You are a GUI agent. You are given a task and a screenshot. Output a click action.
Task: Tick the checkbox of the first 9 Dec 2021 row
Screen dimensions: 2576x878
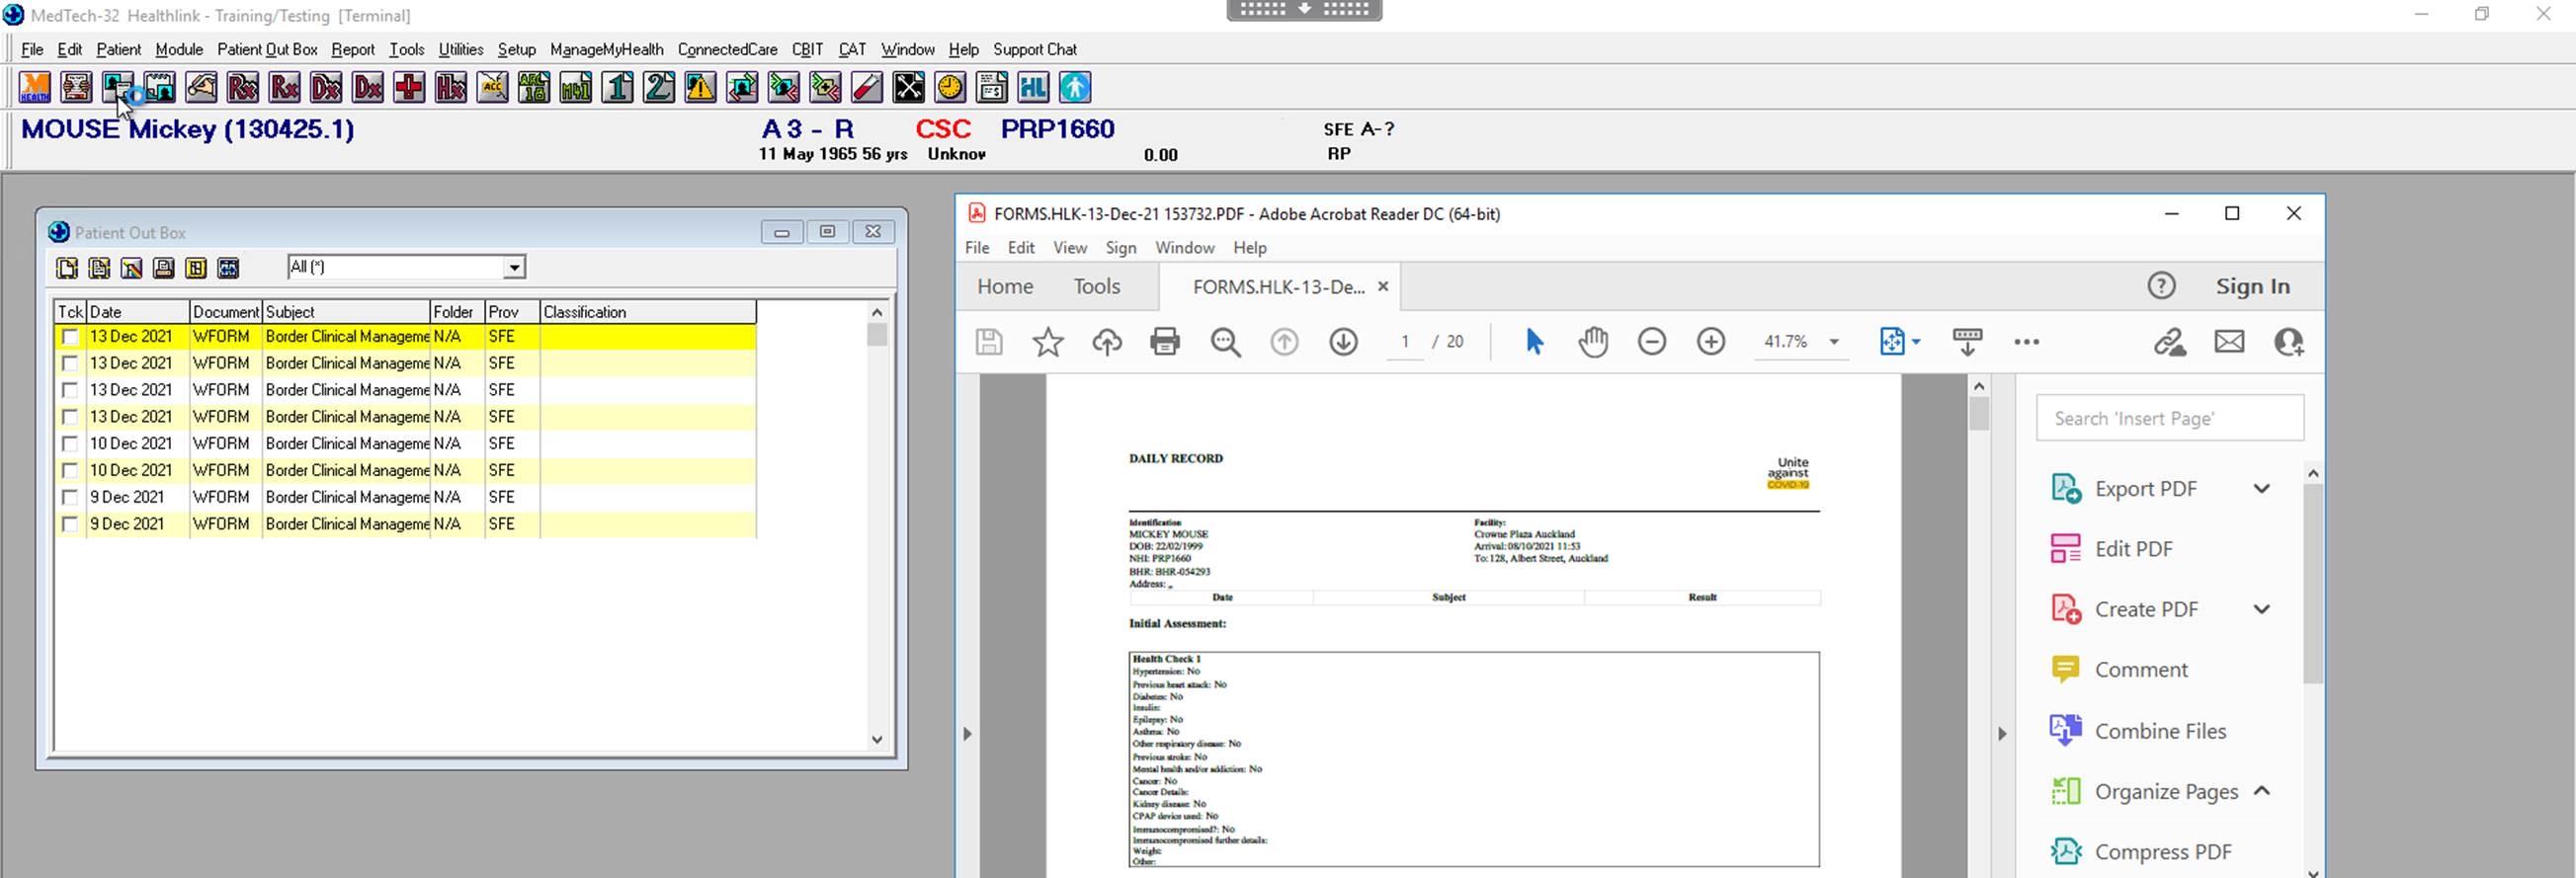(x=70, y=497)
